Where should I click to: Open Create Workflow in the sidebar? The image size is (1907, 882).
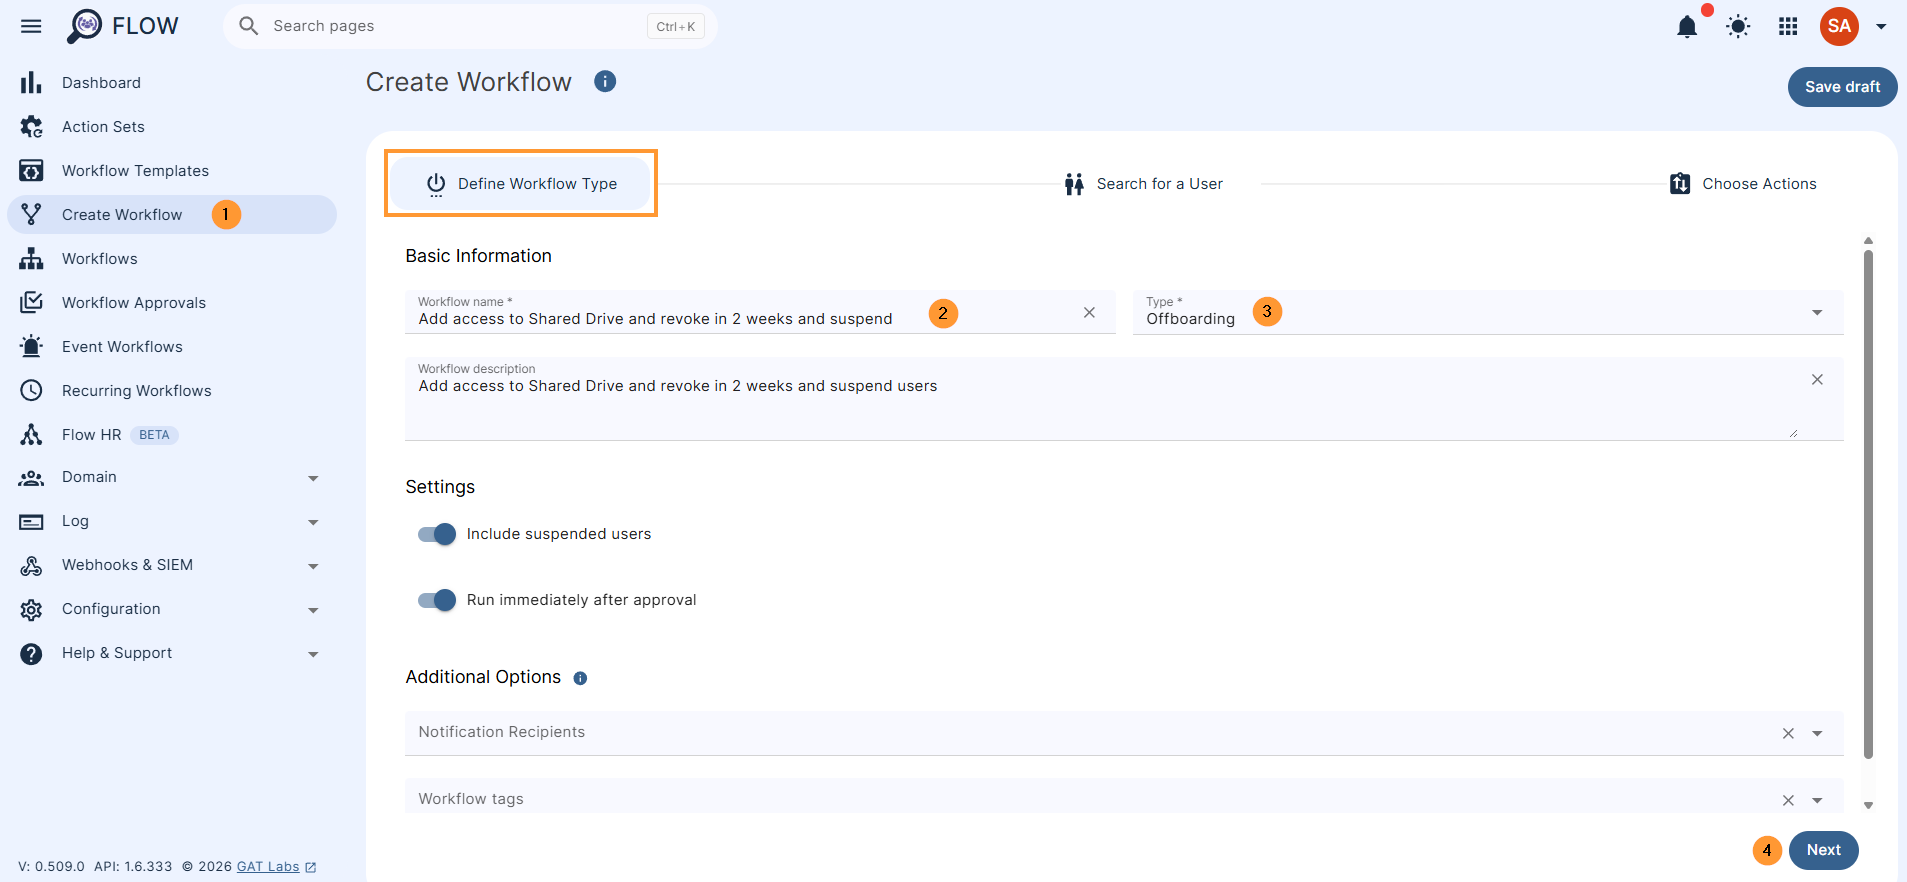pos(172,215)
